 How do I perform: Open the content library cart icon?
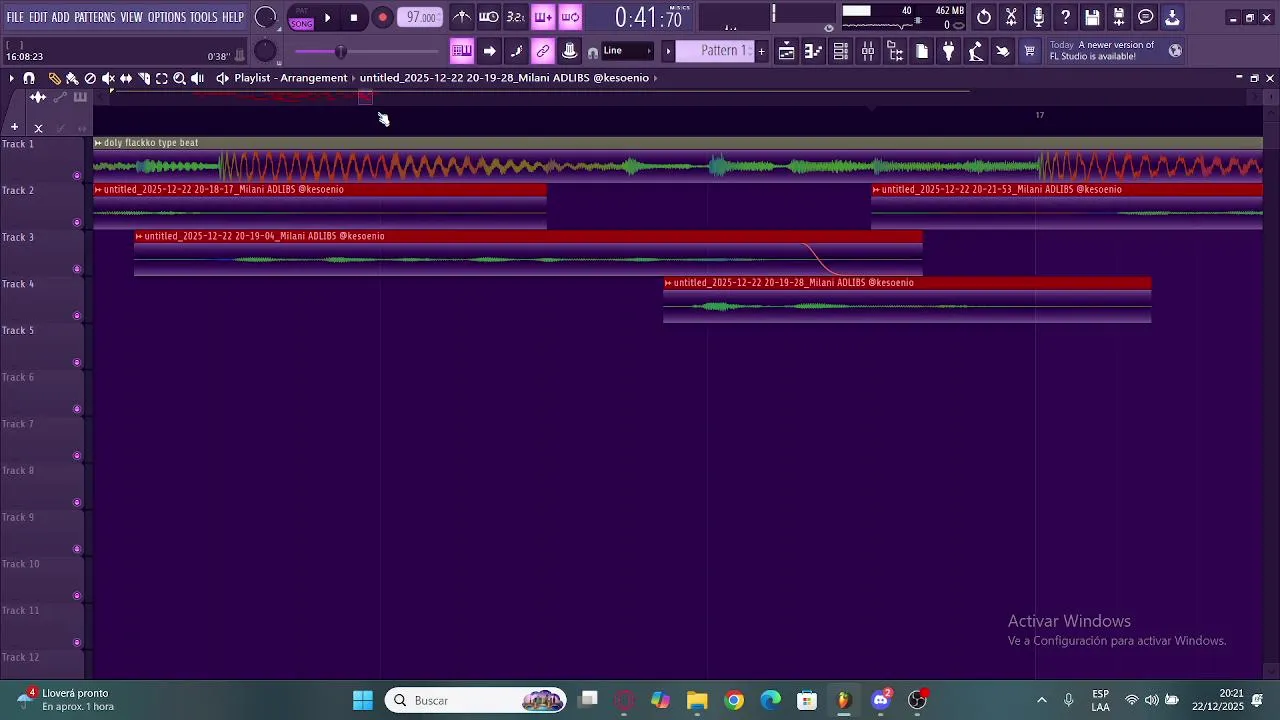pos(1030,51)
